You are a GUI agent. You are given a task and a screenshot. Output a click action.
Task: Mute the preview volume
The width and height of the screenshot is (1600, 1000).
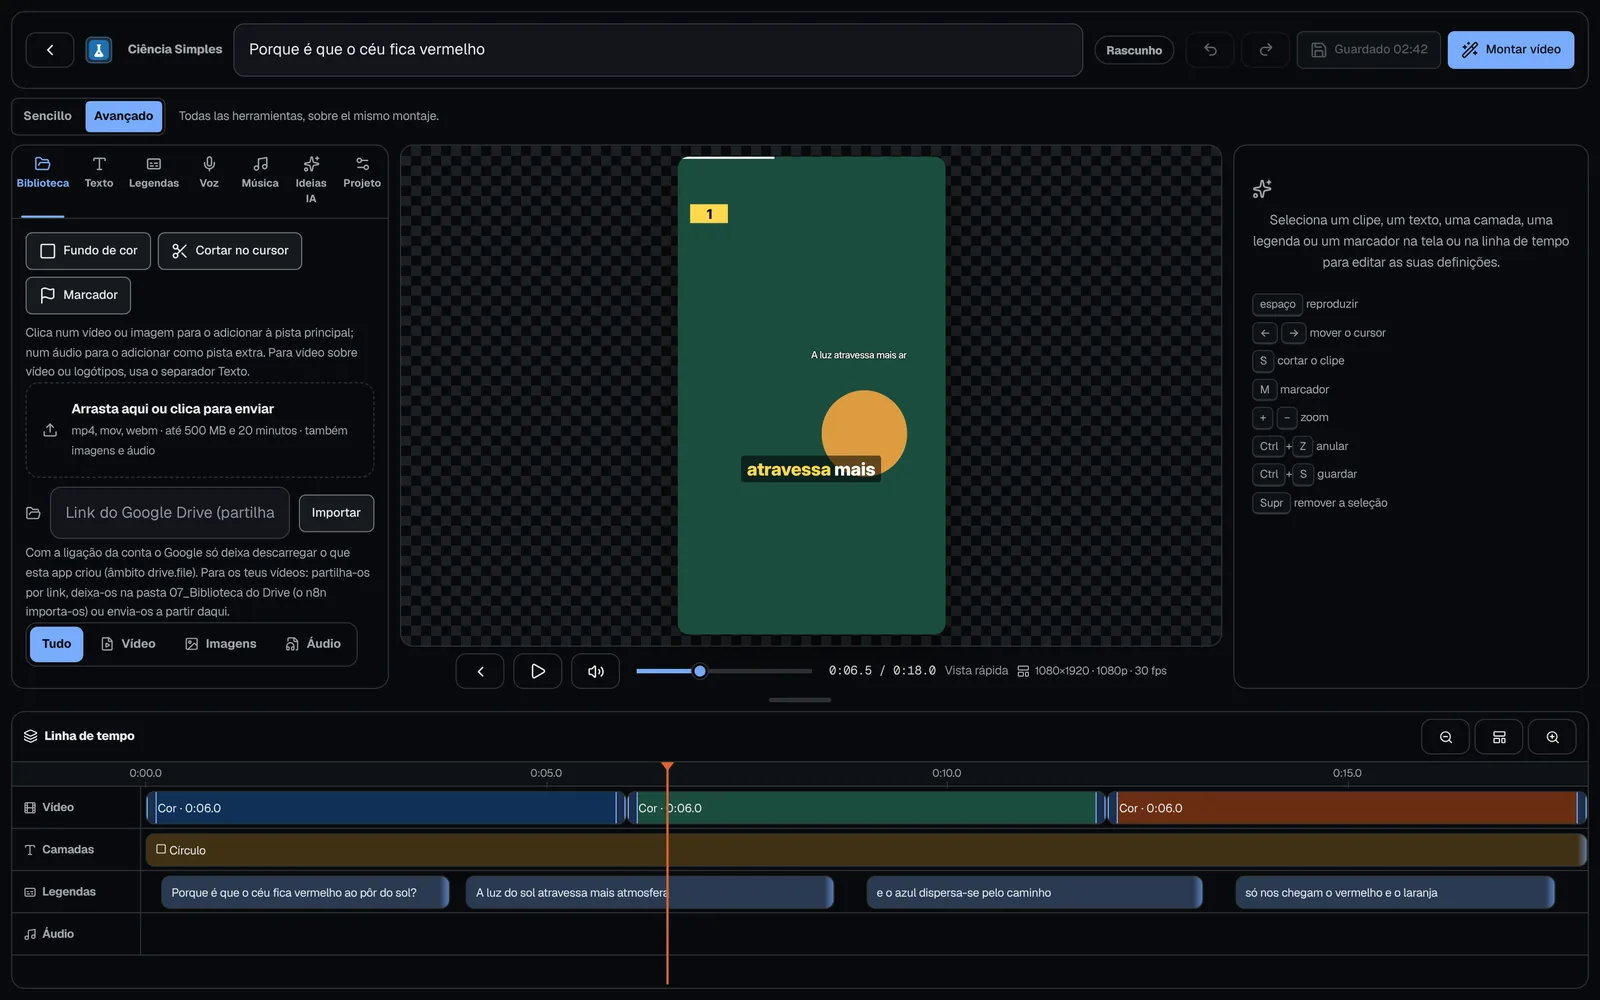click(596, 671)
